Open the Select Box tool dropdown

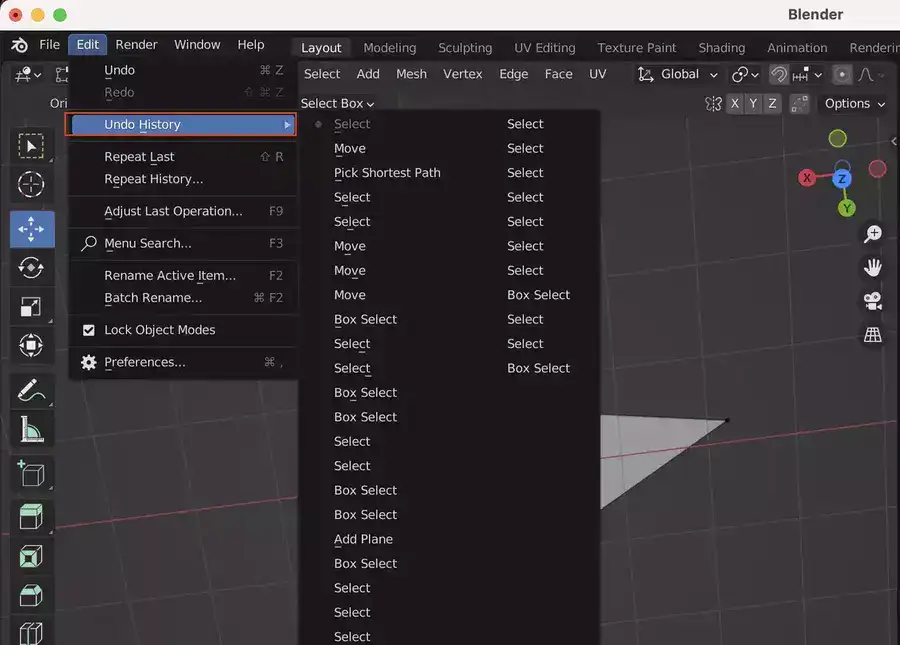pyautogui.click(x=338, y=104)
